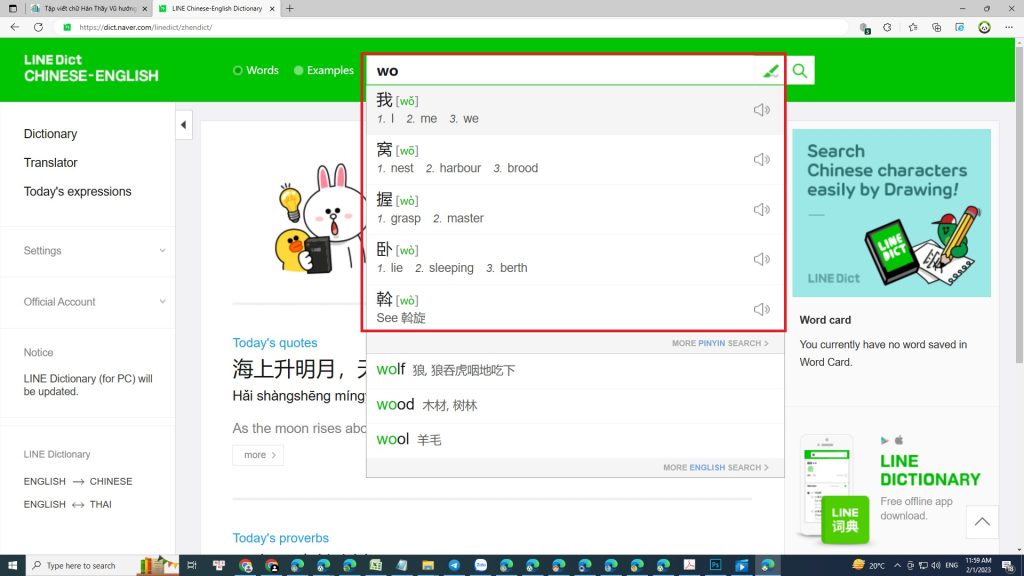The width and height of the screenshot is (1024, 576).
Task: Open the tracking prevention shield icon
Action: (865, 27)
